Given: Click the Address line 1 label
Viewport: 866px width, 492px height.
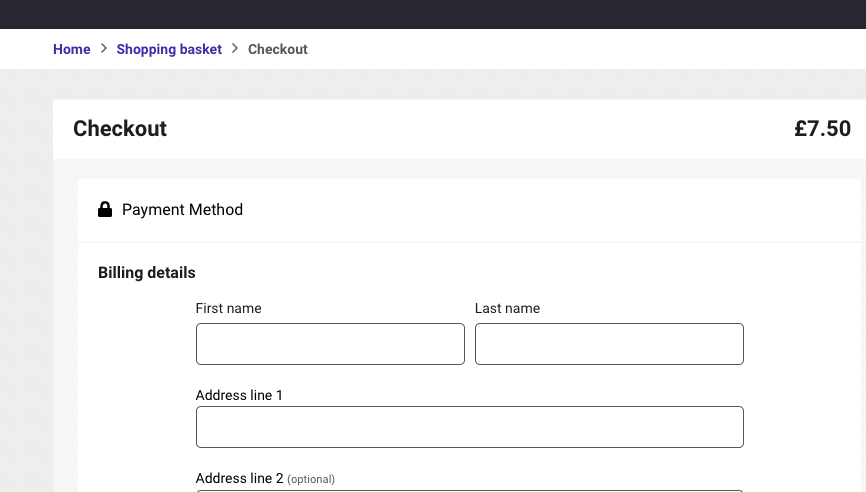Looking at the screenshot, I should (239, 395).
